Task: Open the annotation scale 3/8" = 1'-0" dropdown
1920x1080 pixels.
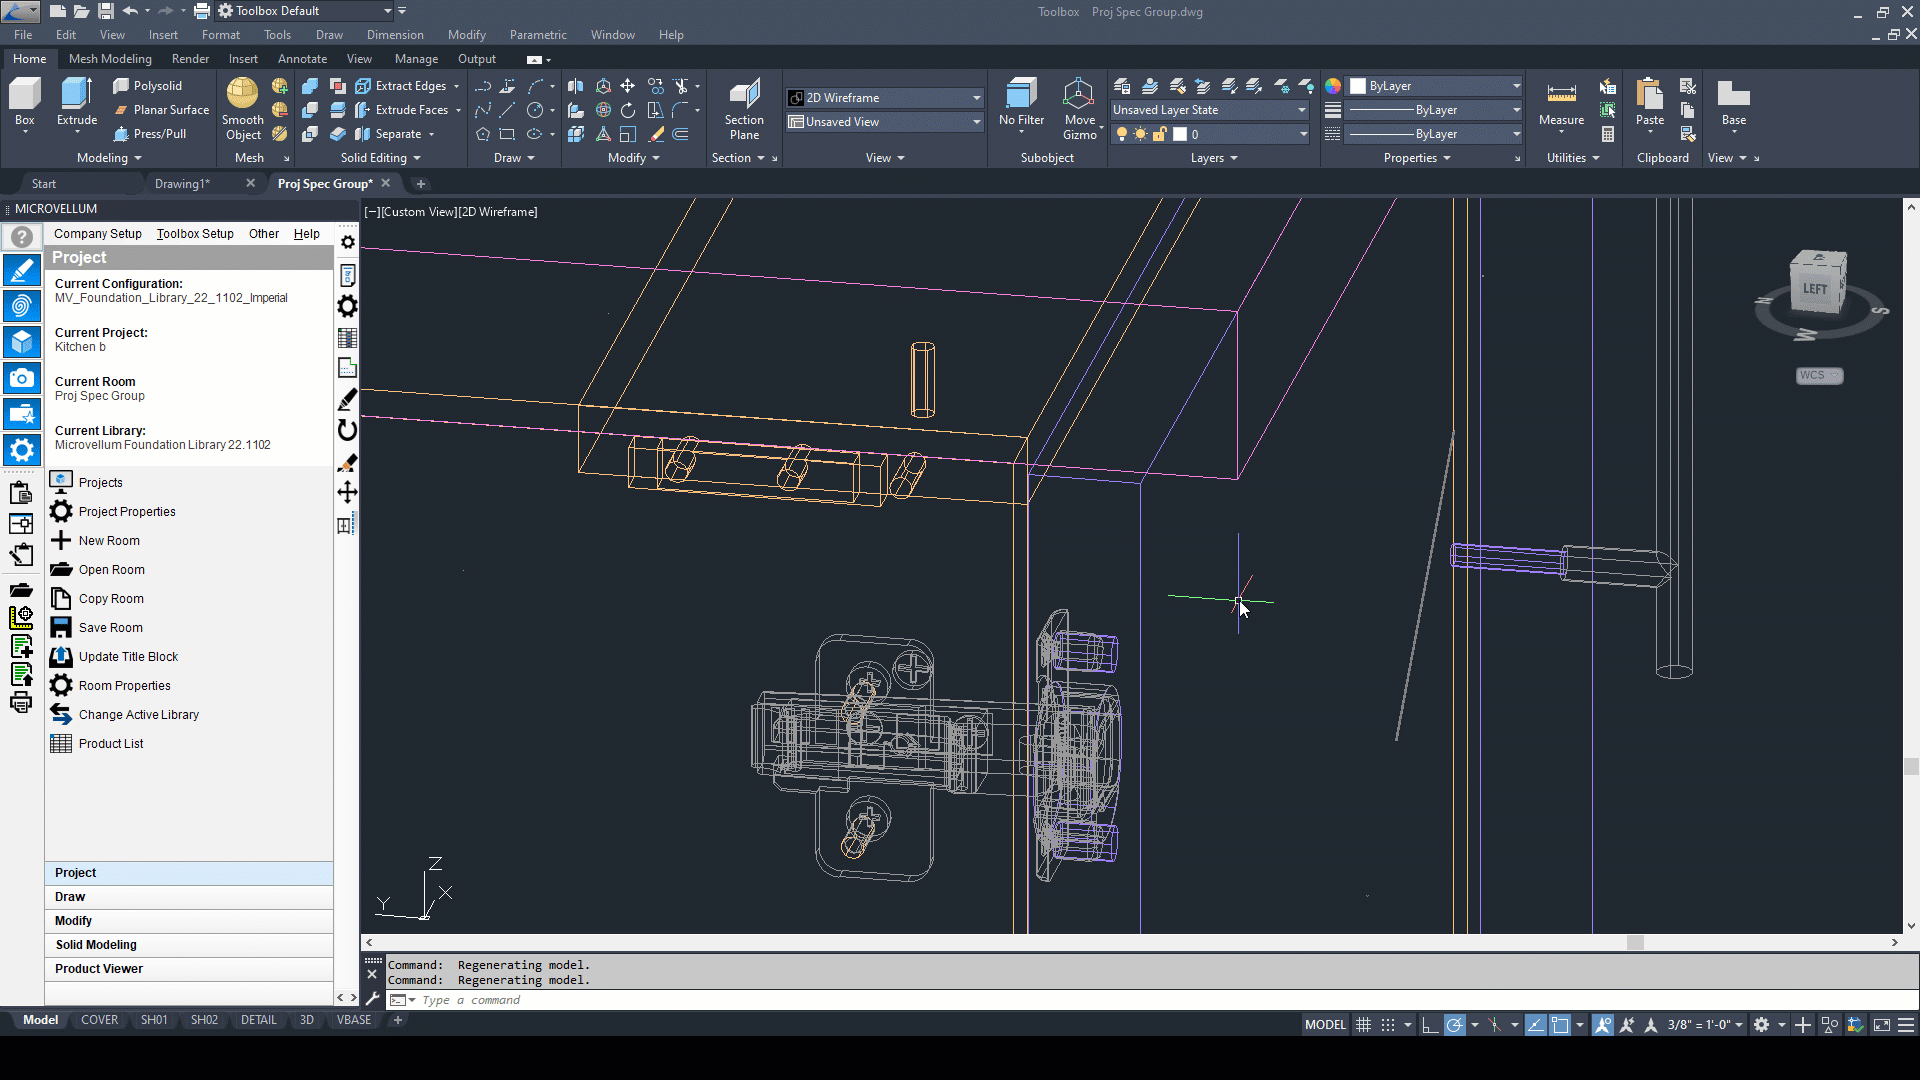Action: click(1705, 1025)
